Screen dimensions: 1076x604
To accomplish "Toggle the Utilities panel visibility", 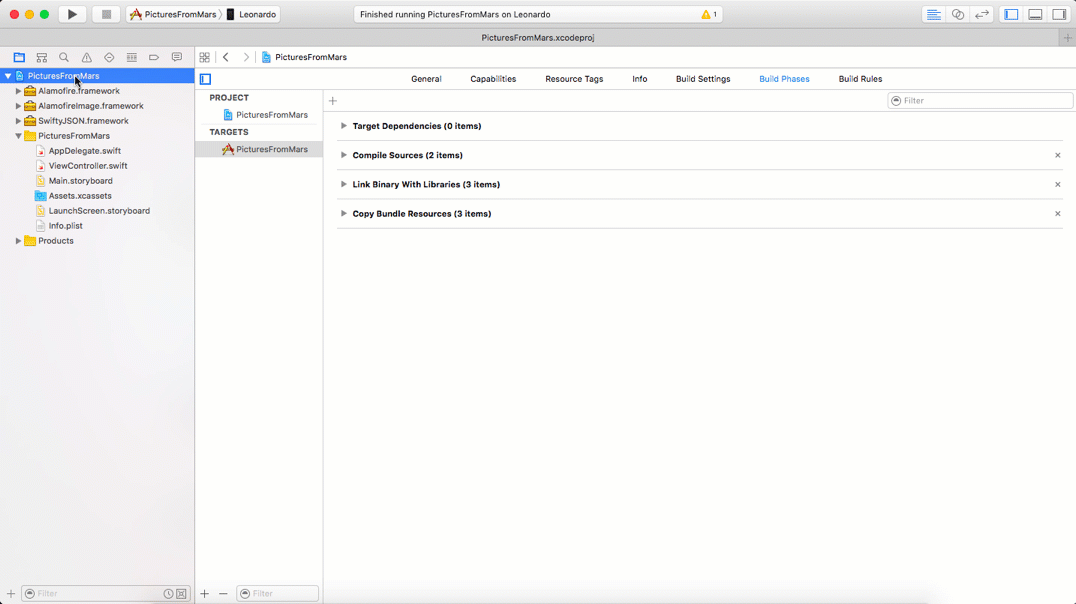I will 1059,14.
